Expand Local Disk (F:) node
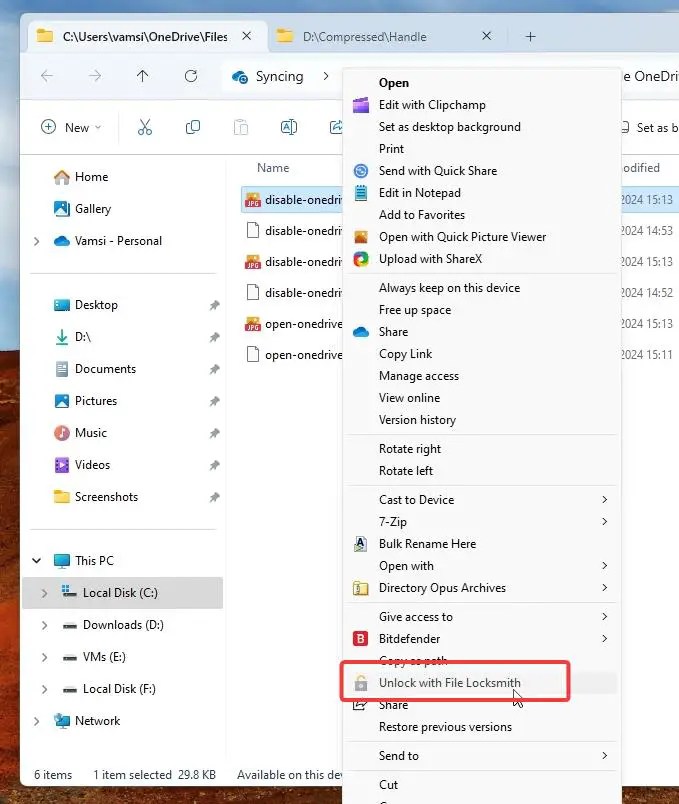Image resolution: width=679 pixels, height=804 pixels. [44, 689]
